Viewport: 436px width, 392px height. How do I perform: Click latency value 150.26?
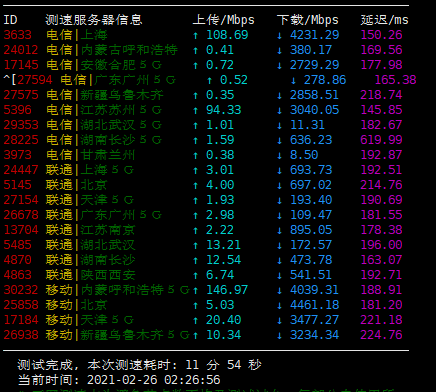[381, 35]
